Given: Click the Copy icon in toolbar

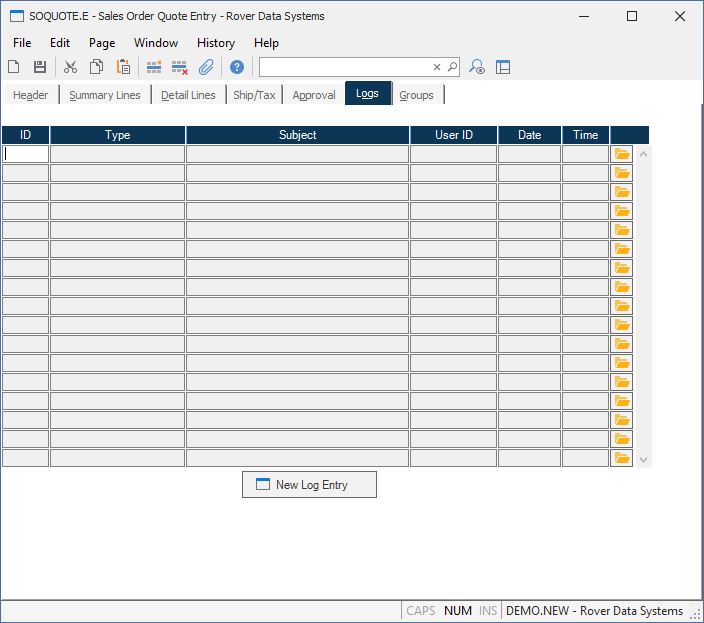Looking at the screenshot, I should click(97, 67).
